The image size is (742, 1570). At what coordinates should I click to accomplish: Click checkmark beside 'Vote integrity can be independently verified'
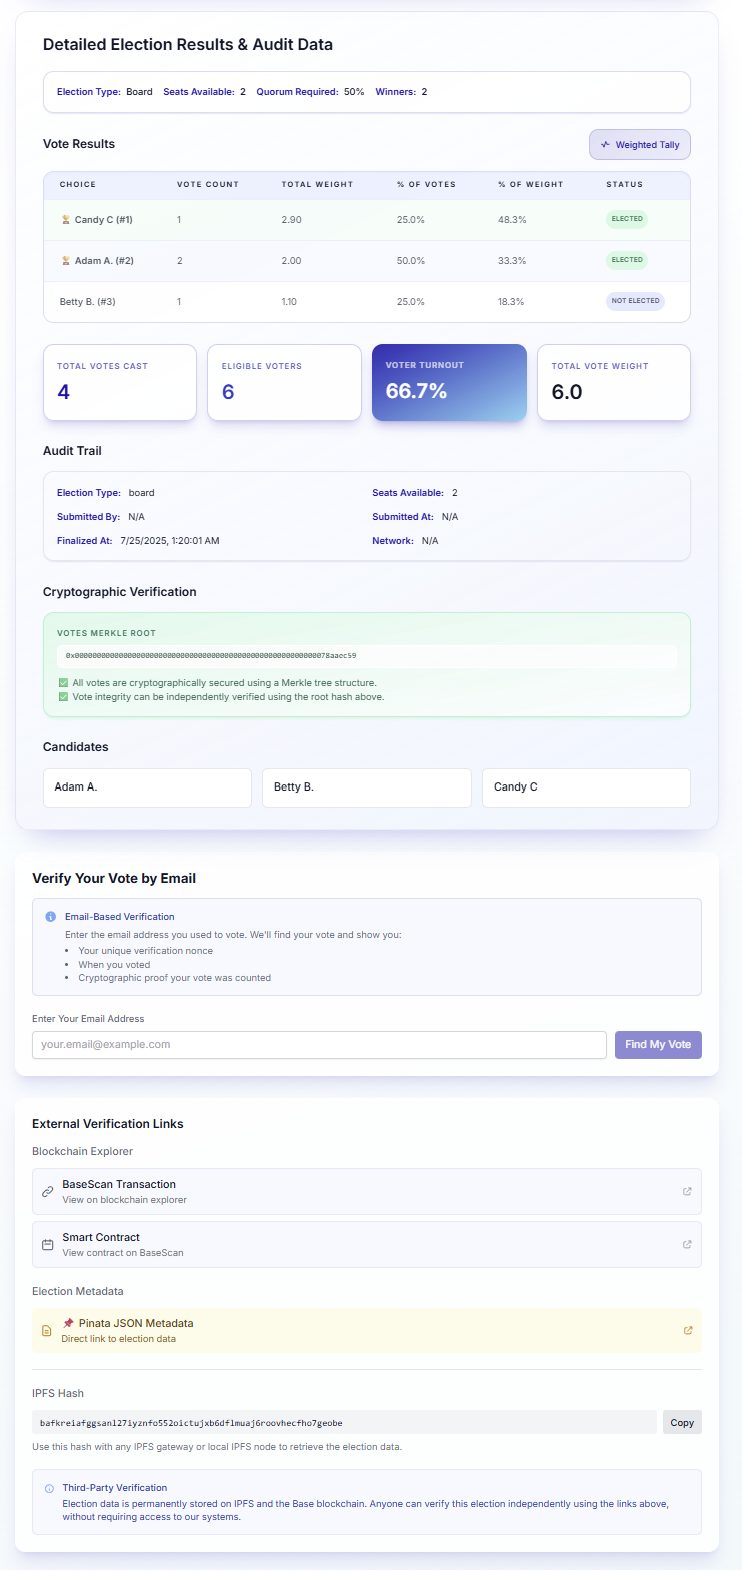(64, 697)
